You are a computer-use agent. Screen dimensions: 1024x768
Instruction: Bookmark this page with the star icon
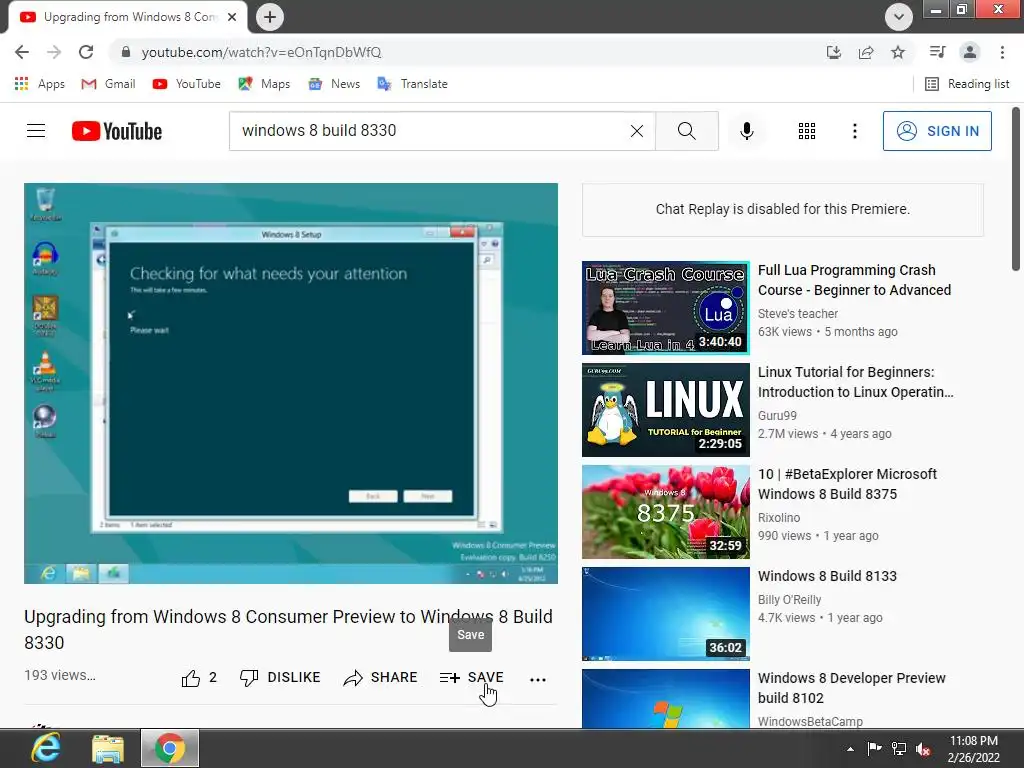[898, 52]
